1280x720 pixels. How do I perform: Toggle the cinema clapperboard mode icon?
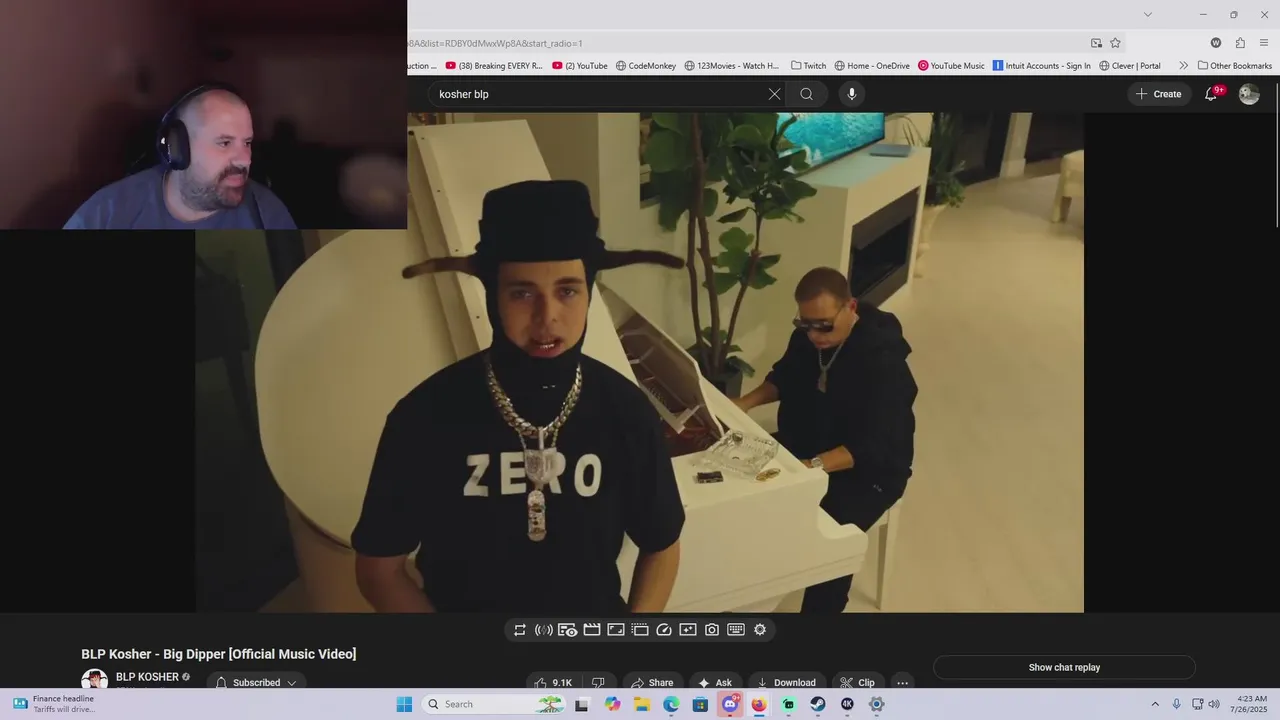pos(592,630)
